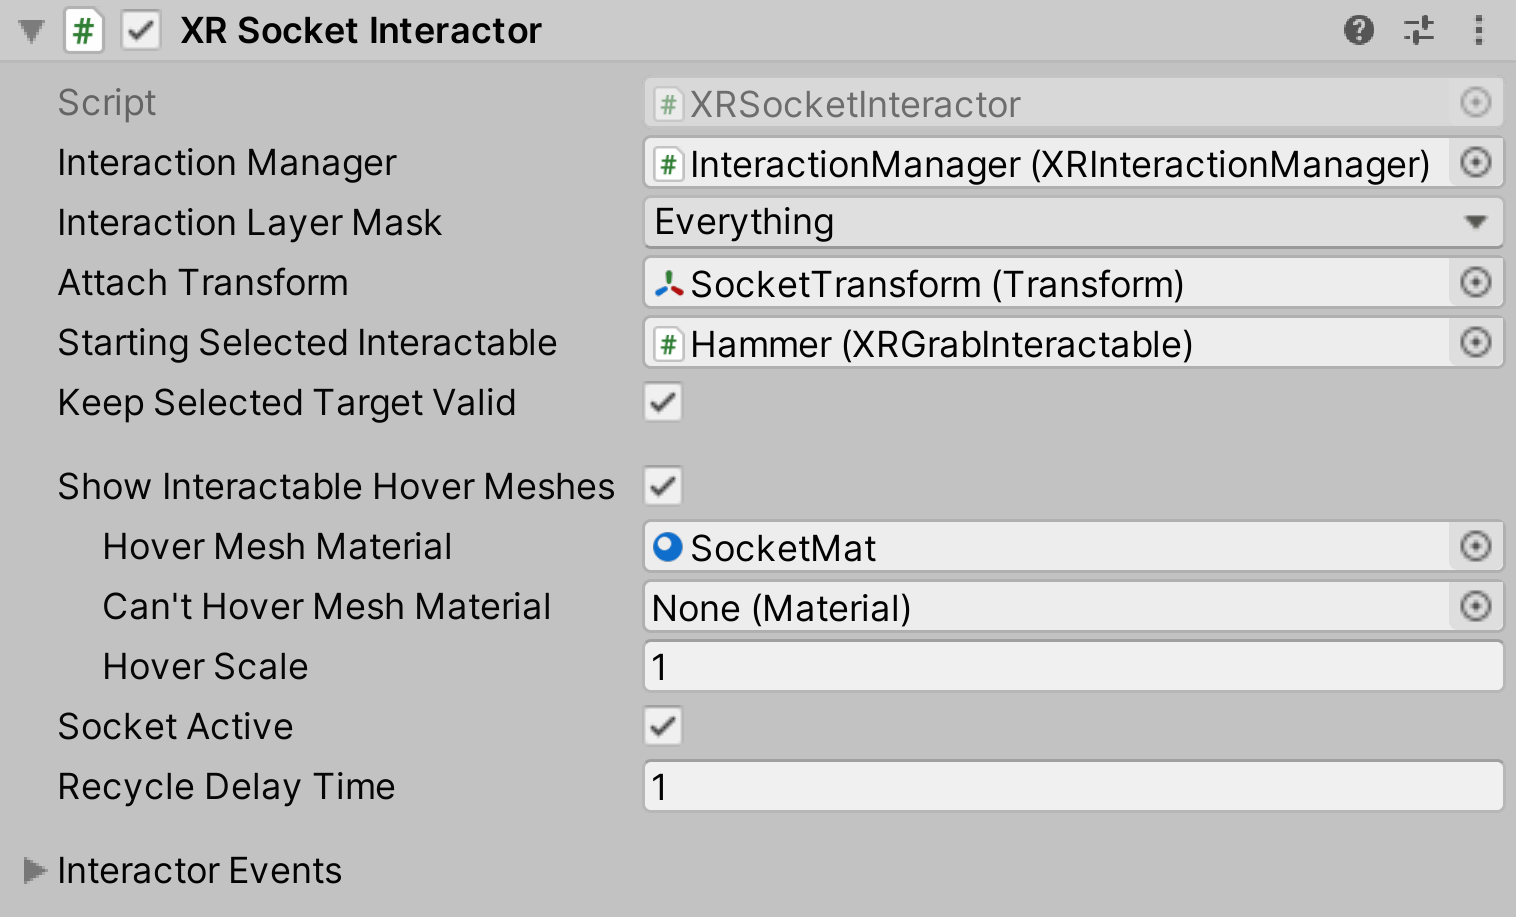Collapse the XR Socket Interactor component

[30, 30]
